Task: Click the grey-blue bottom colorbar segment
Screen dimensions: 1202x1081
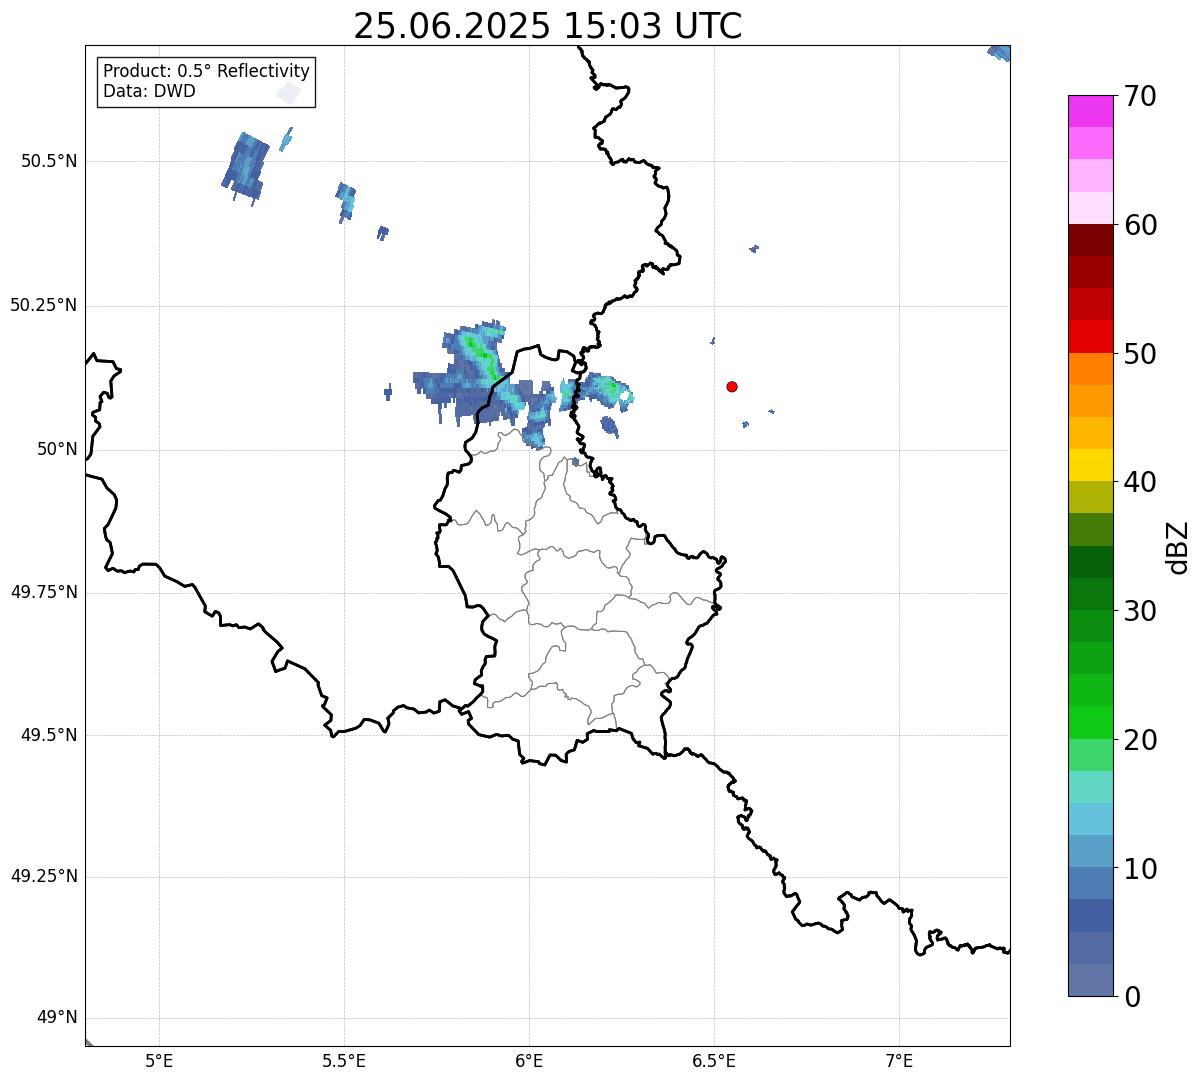Action: (x=1090, y=980)
